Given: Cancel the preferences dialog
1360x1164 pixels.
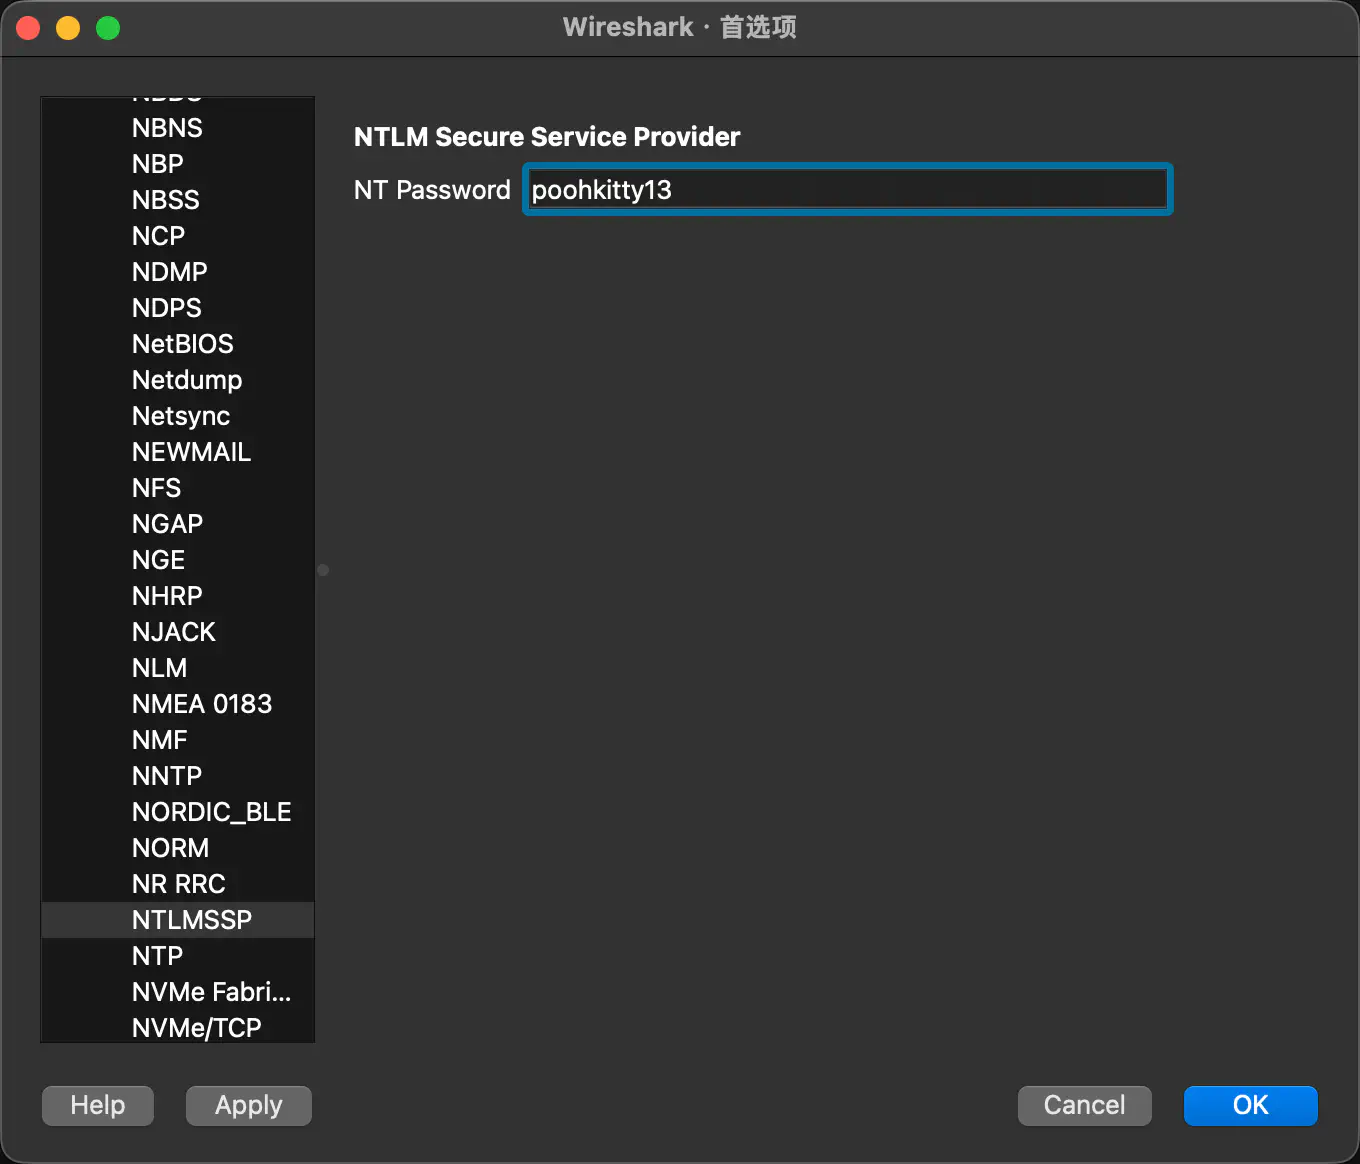Looking at the screenshot, I should (1084, 1105).
